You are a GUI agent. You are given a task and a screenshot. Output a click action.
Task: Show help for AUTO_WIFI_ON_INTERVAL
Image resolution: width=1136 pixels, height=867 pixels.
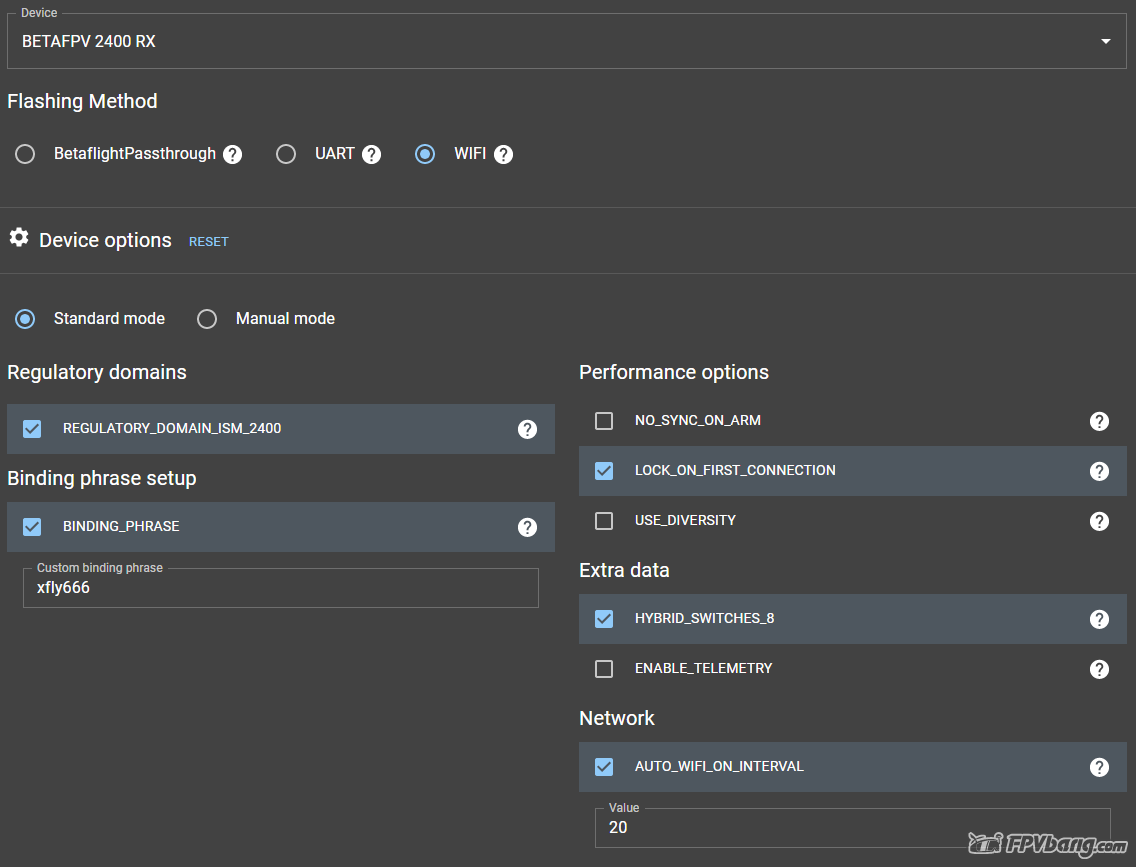click(x=1099, y=767)
